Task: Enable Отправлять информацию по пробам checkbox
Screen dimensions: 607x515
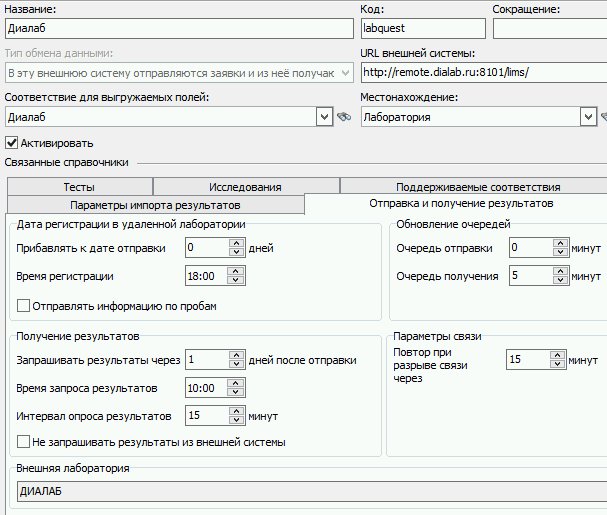Action: (23, 306)
